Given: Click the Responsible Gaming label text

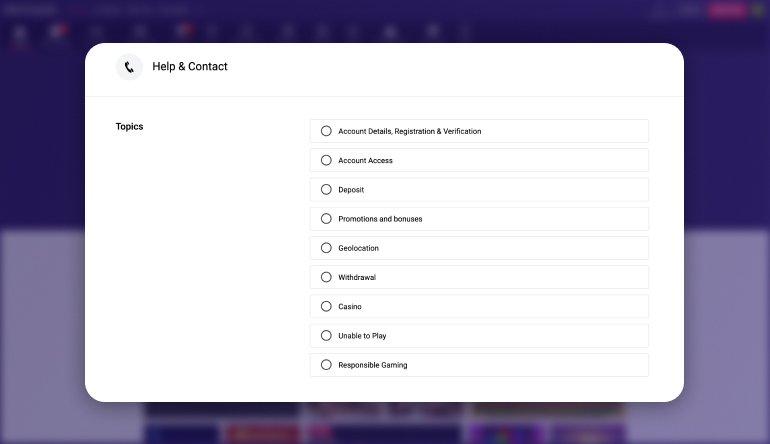Looking at the screenshot, I should tap(373, 365).
